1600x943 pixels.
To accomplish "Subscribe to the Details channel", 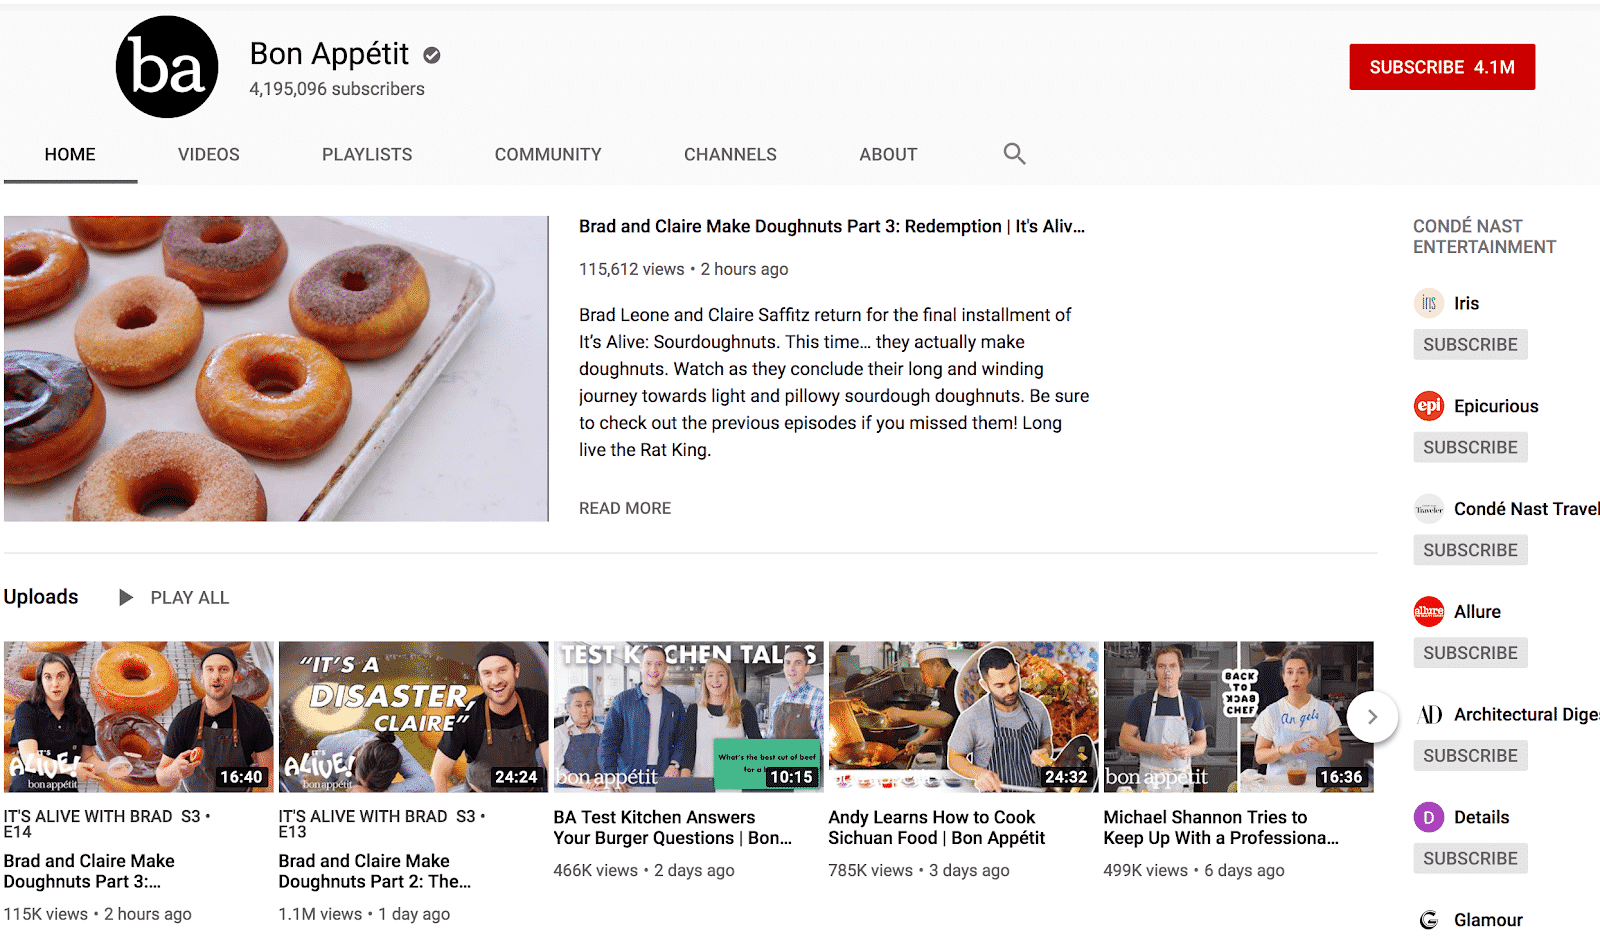I will pyautogui.click(x=1470, y=858).
